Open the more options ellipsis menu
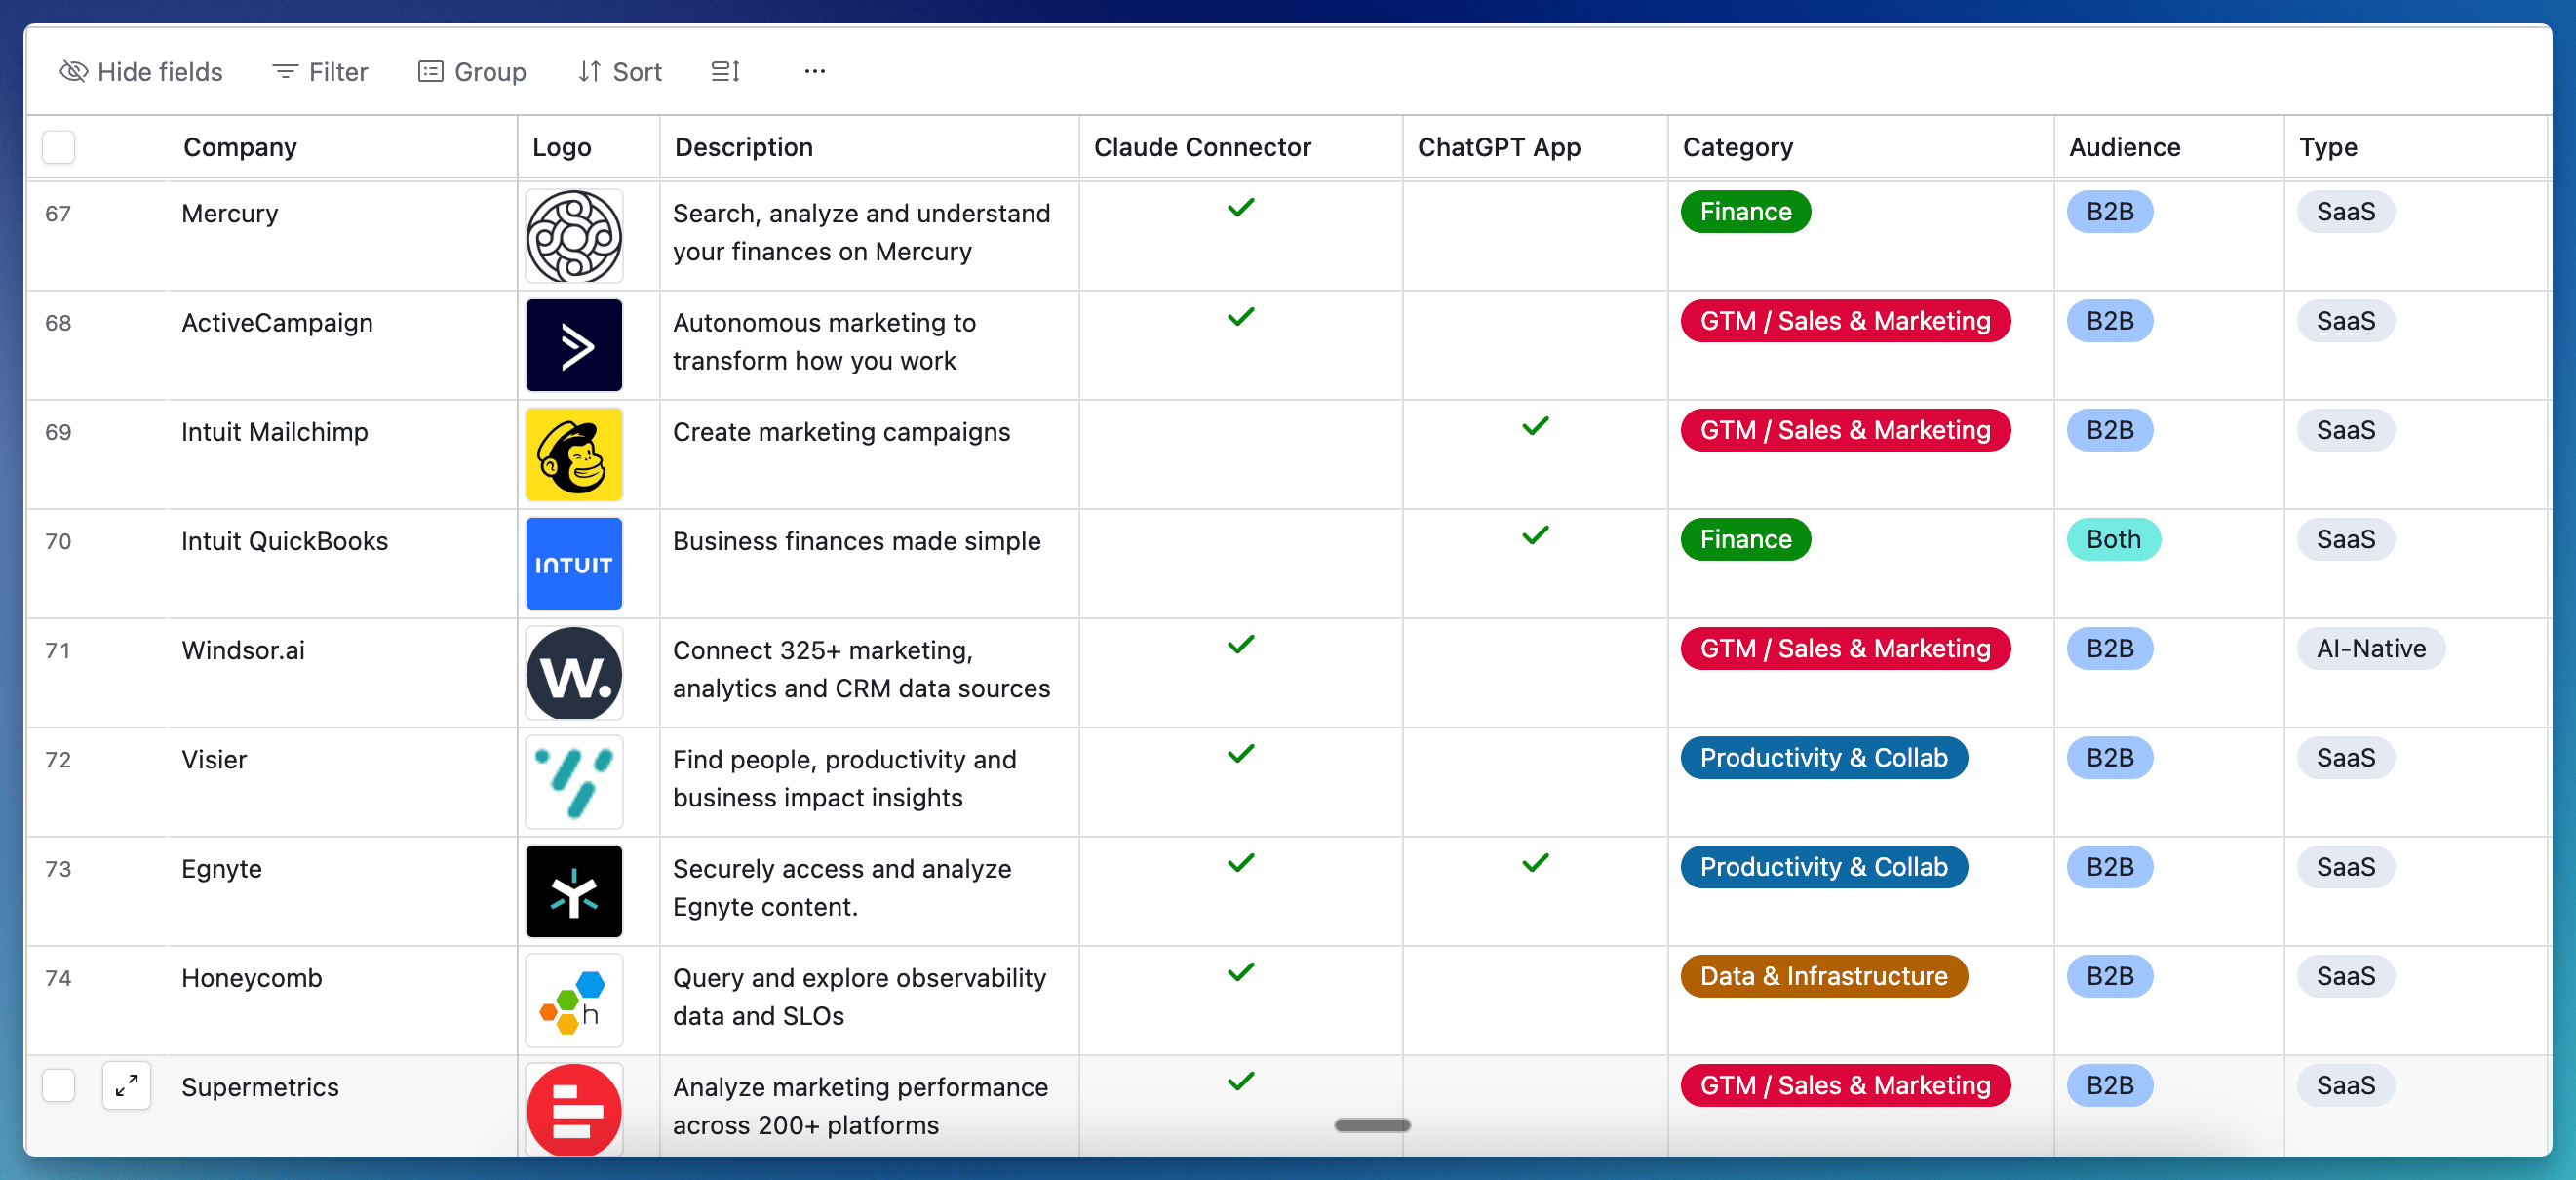 coord(814,71)
